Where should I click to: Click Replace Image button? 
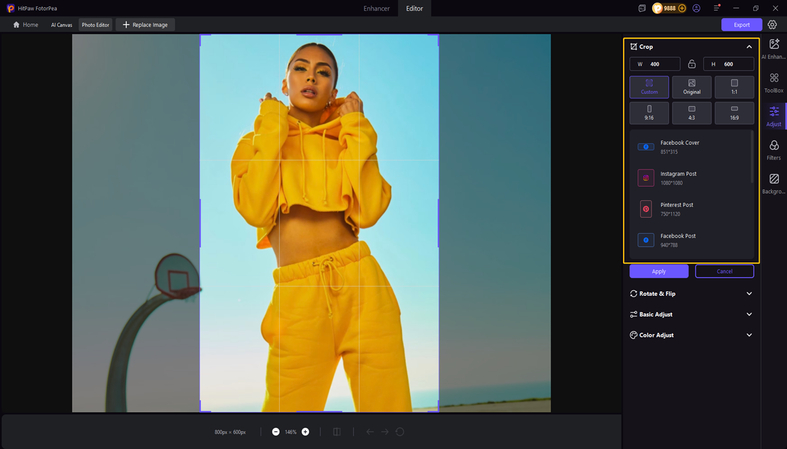coord(145,25)
